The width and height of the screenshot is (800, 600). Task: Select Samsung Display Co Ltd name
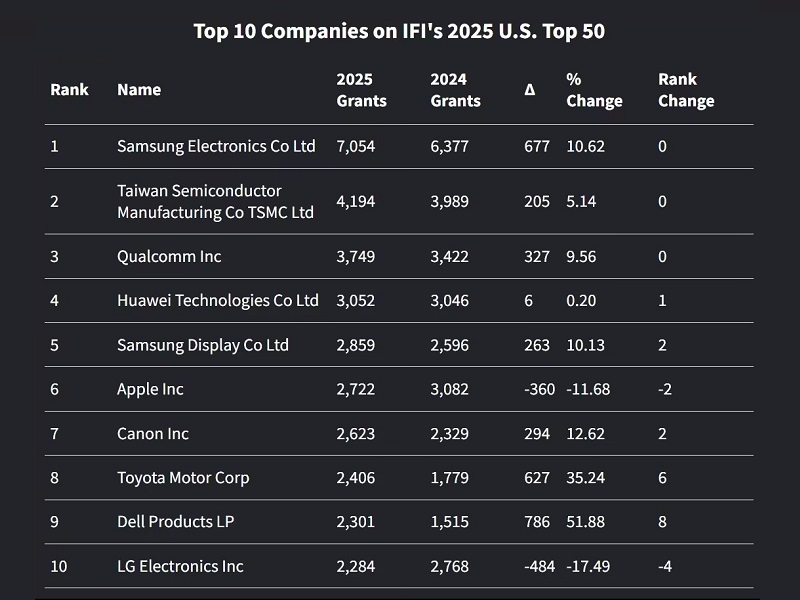click(x=203, y=345)
